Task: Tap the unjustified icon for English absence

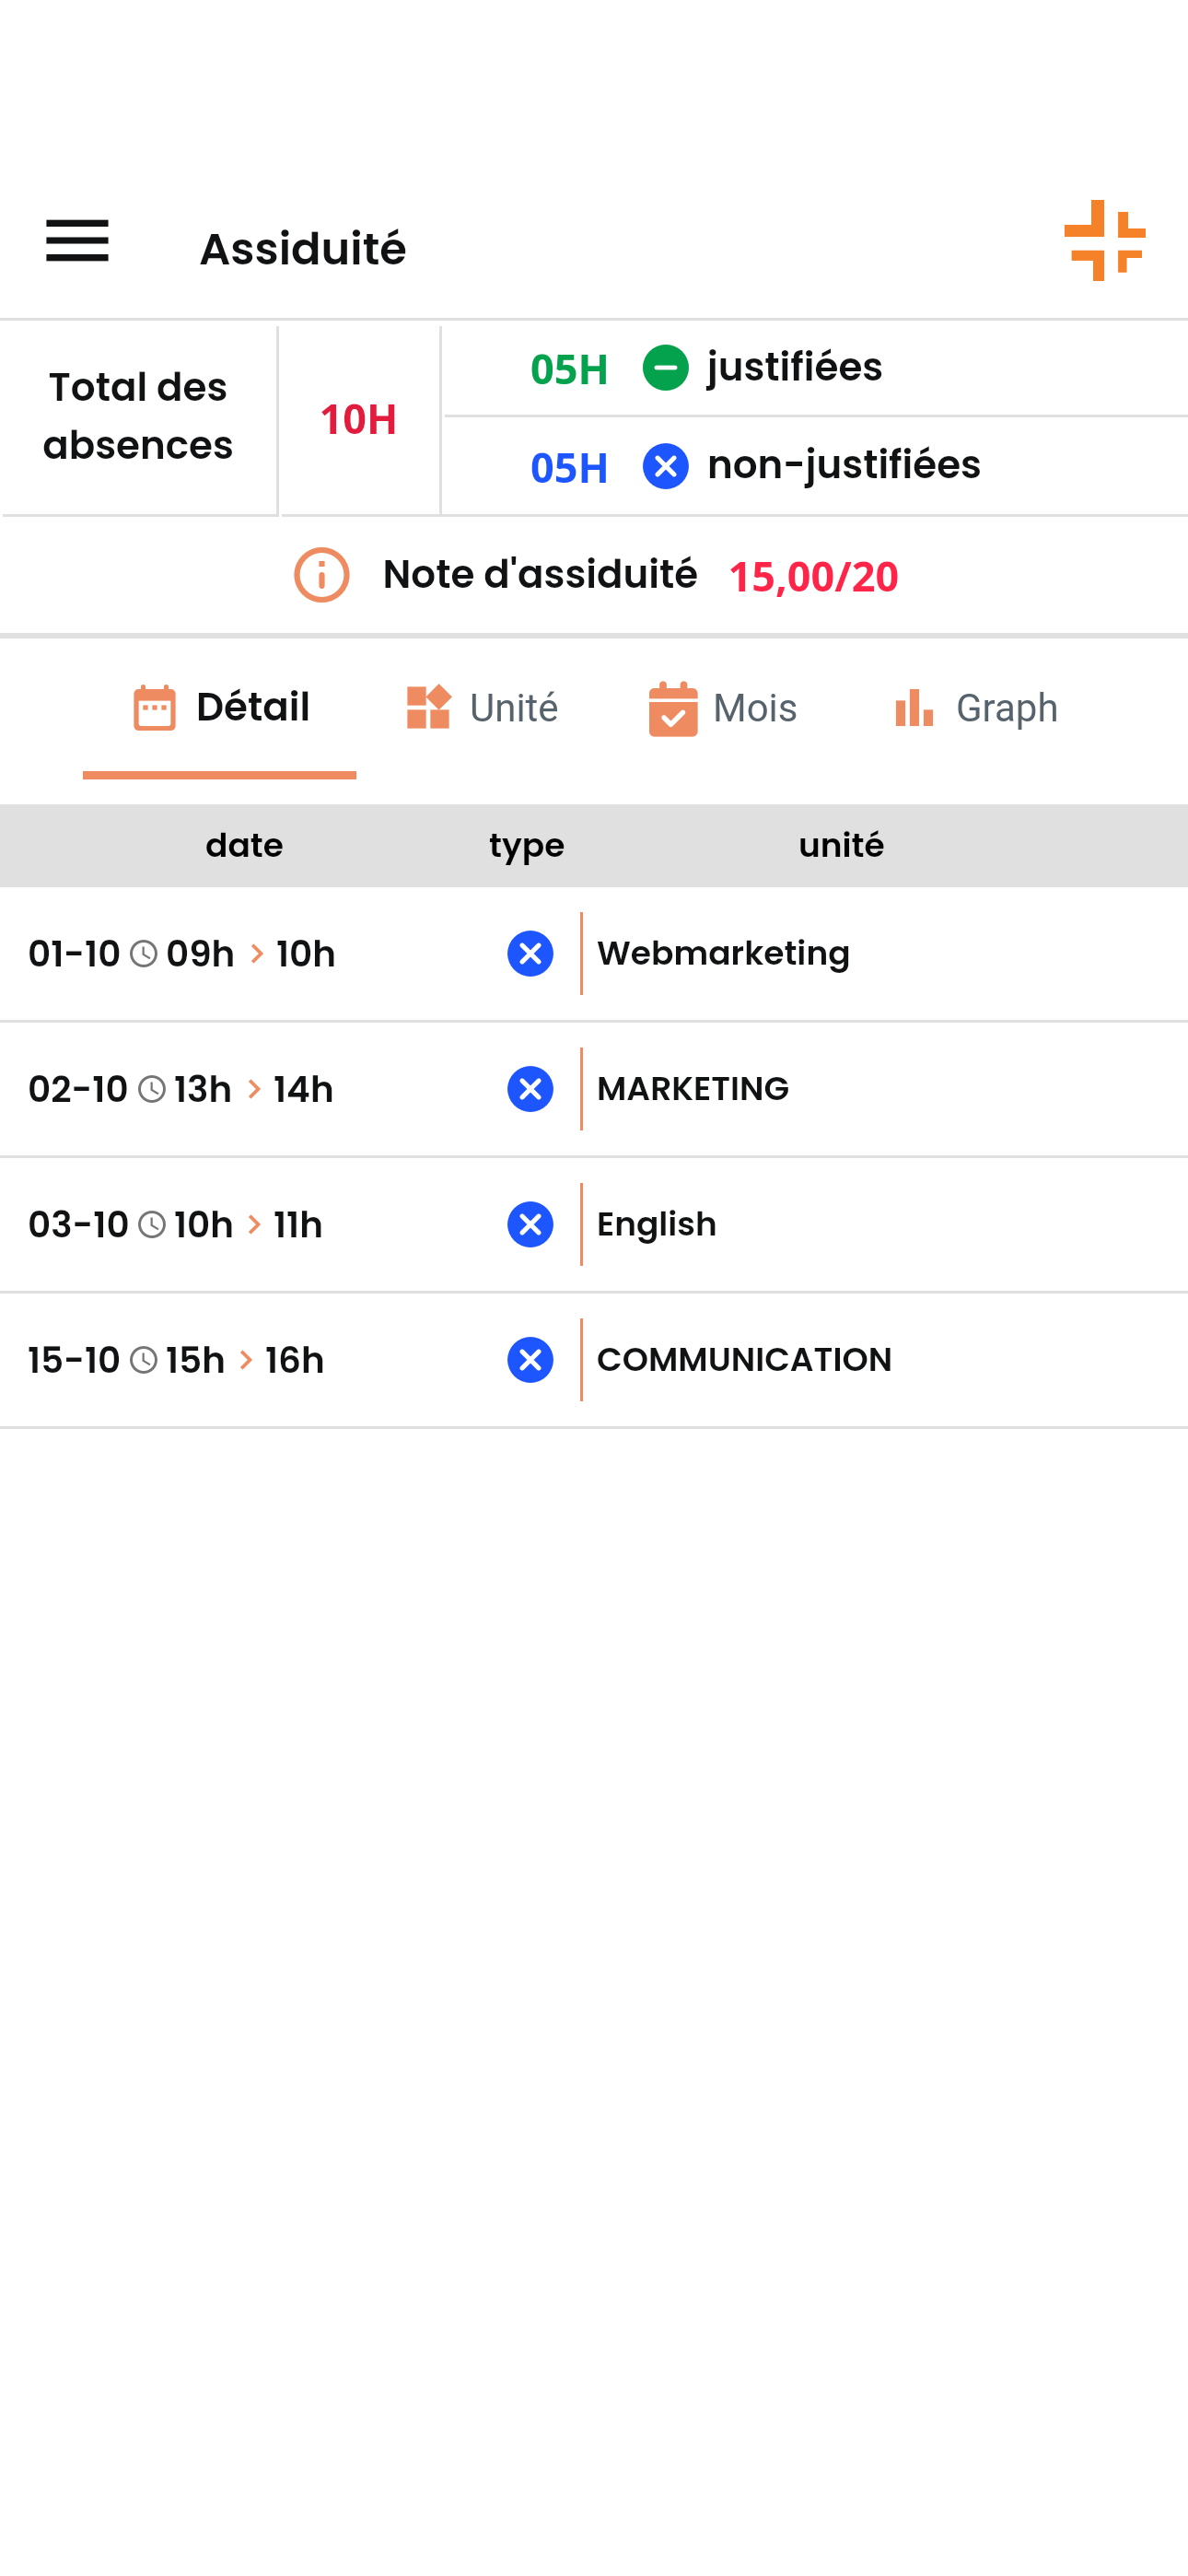Action: (x=530, y=1224)
